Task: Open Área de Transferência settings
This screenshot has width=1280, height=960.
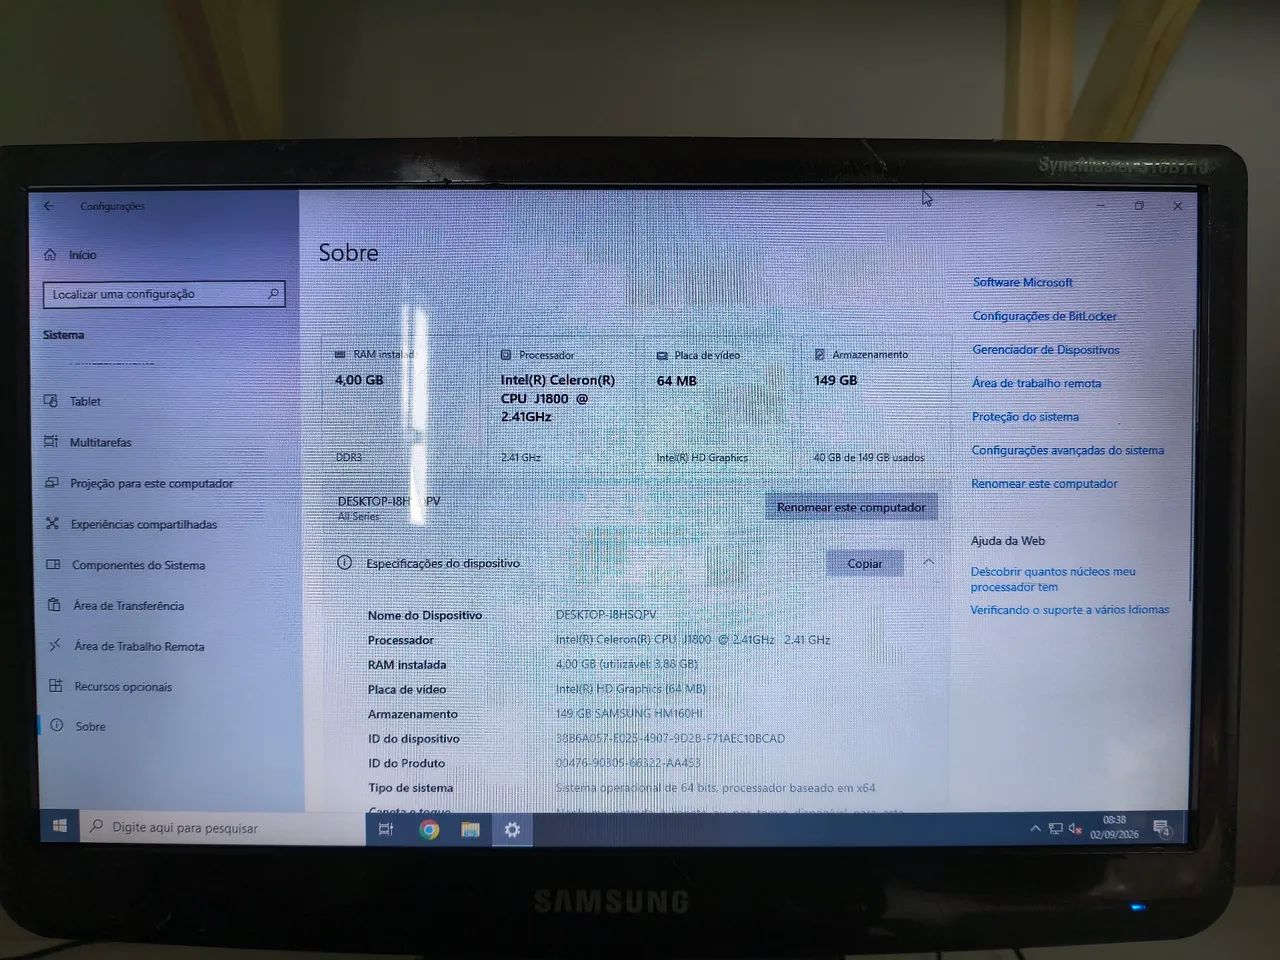Action: [x=116, y=605]
